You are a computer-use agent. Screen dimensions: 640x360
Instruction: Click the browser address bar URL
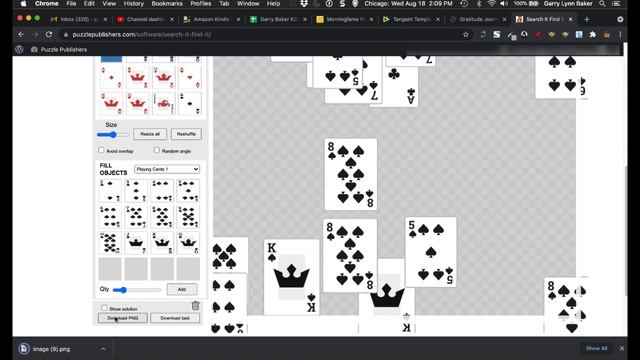click(142, 35)
